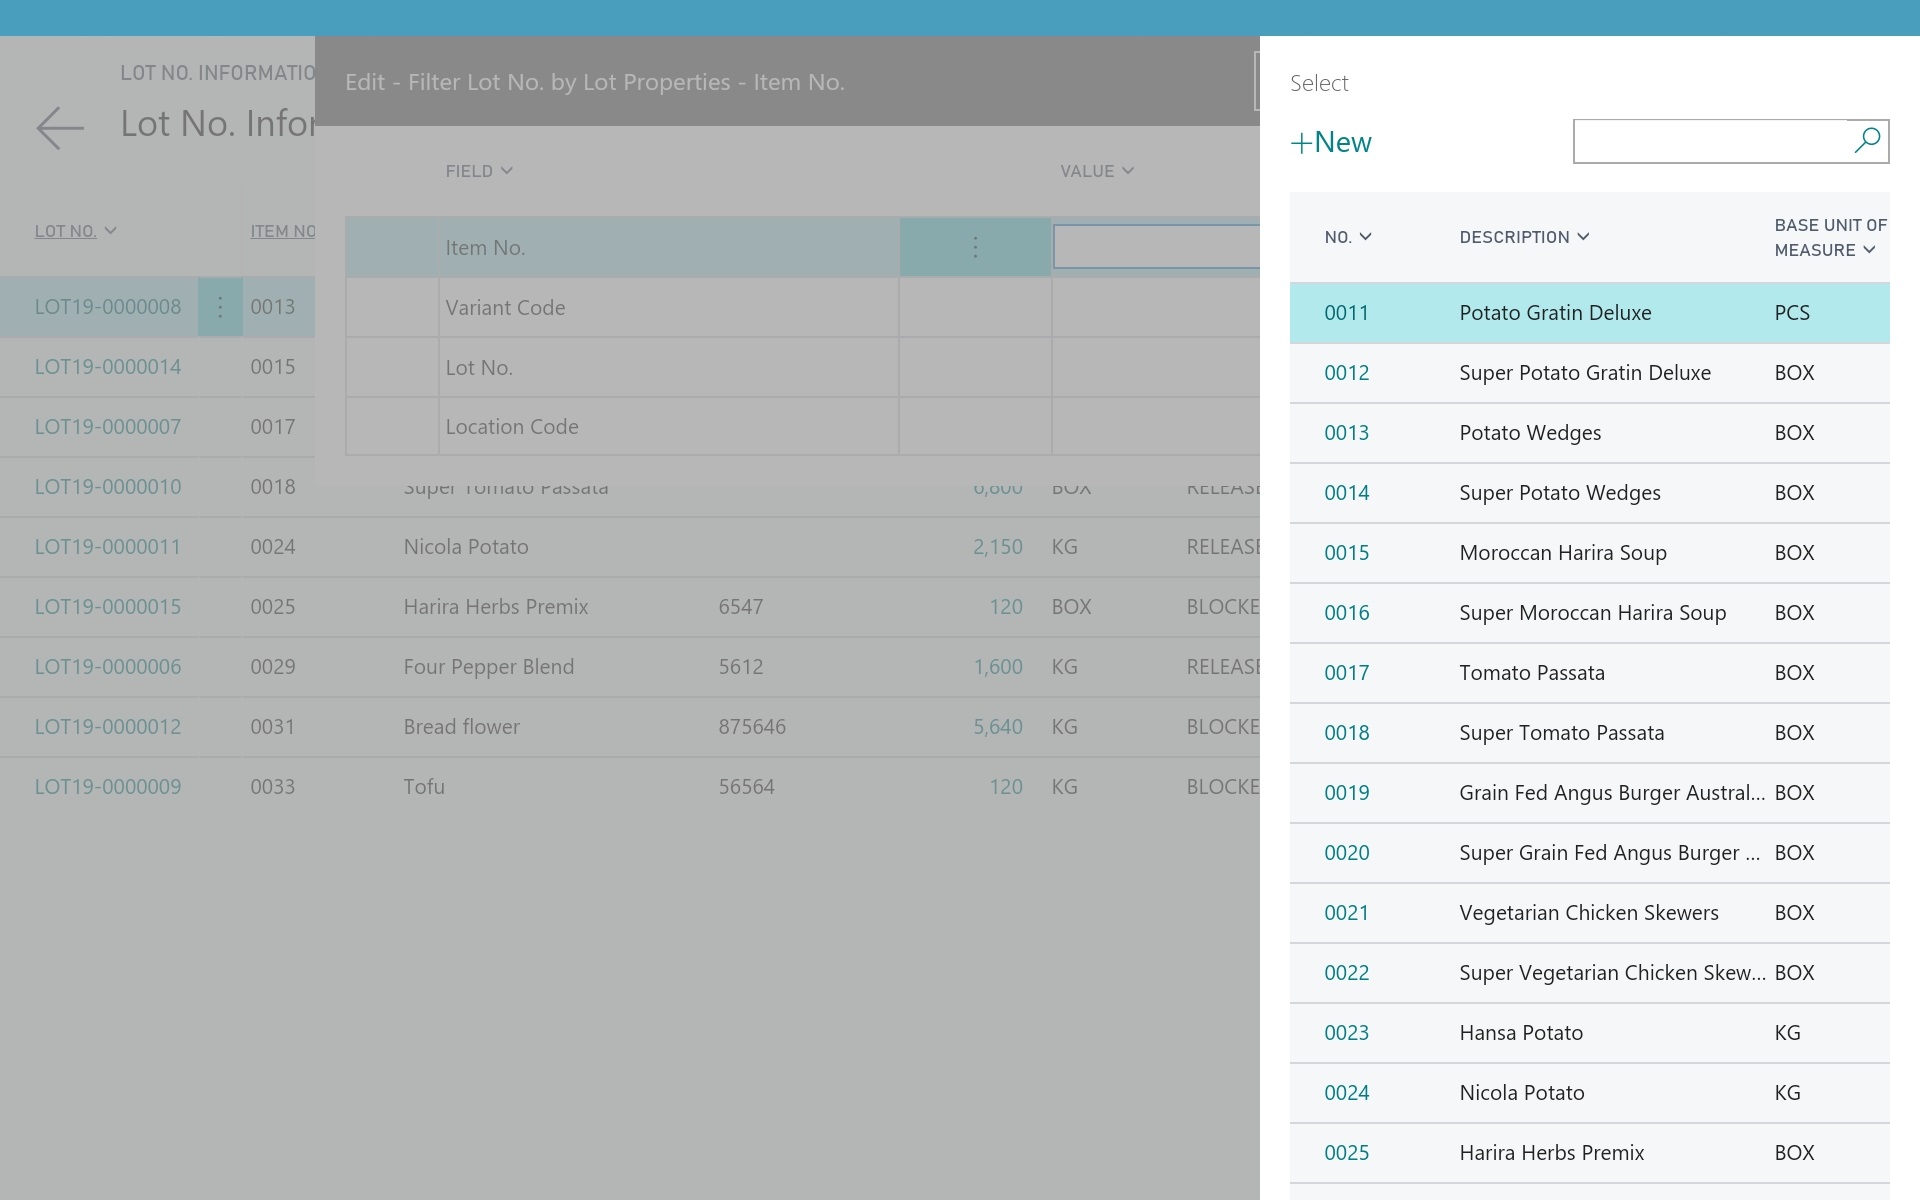Select the Variant Code filter row
1920x1200 pixels.
(x=505, y=308)
